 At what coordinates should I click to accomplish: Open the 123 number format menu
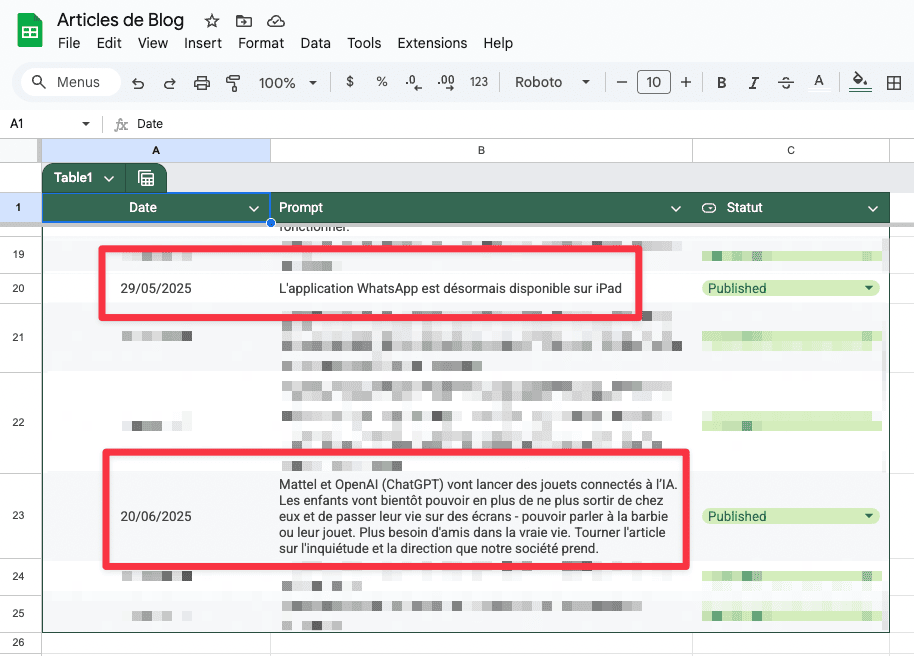coord(479,82)
